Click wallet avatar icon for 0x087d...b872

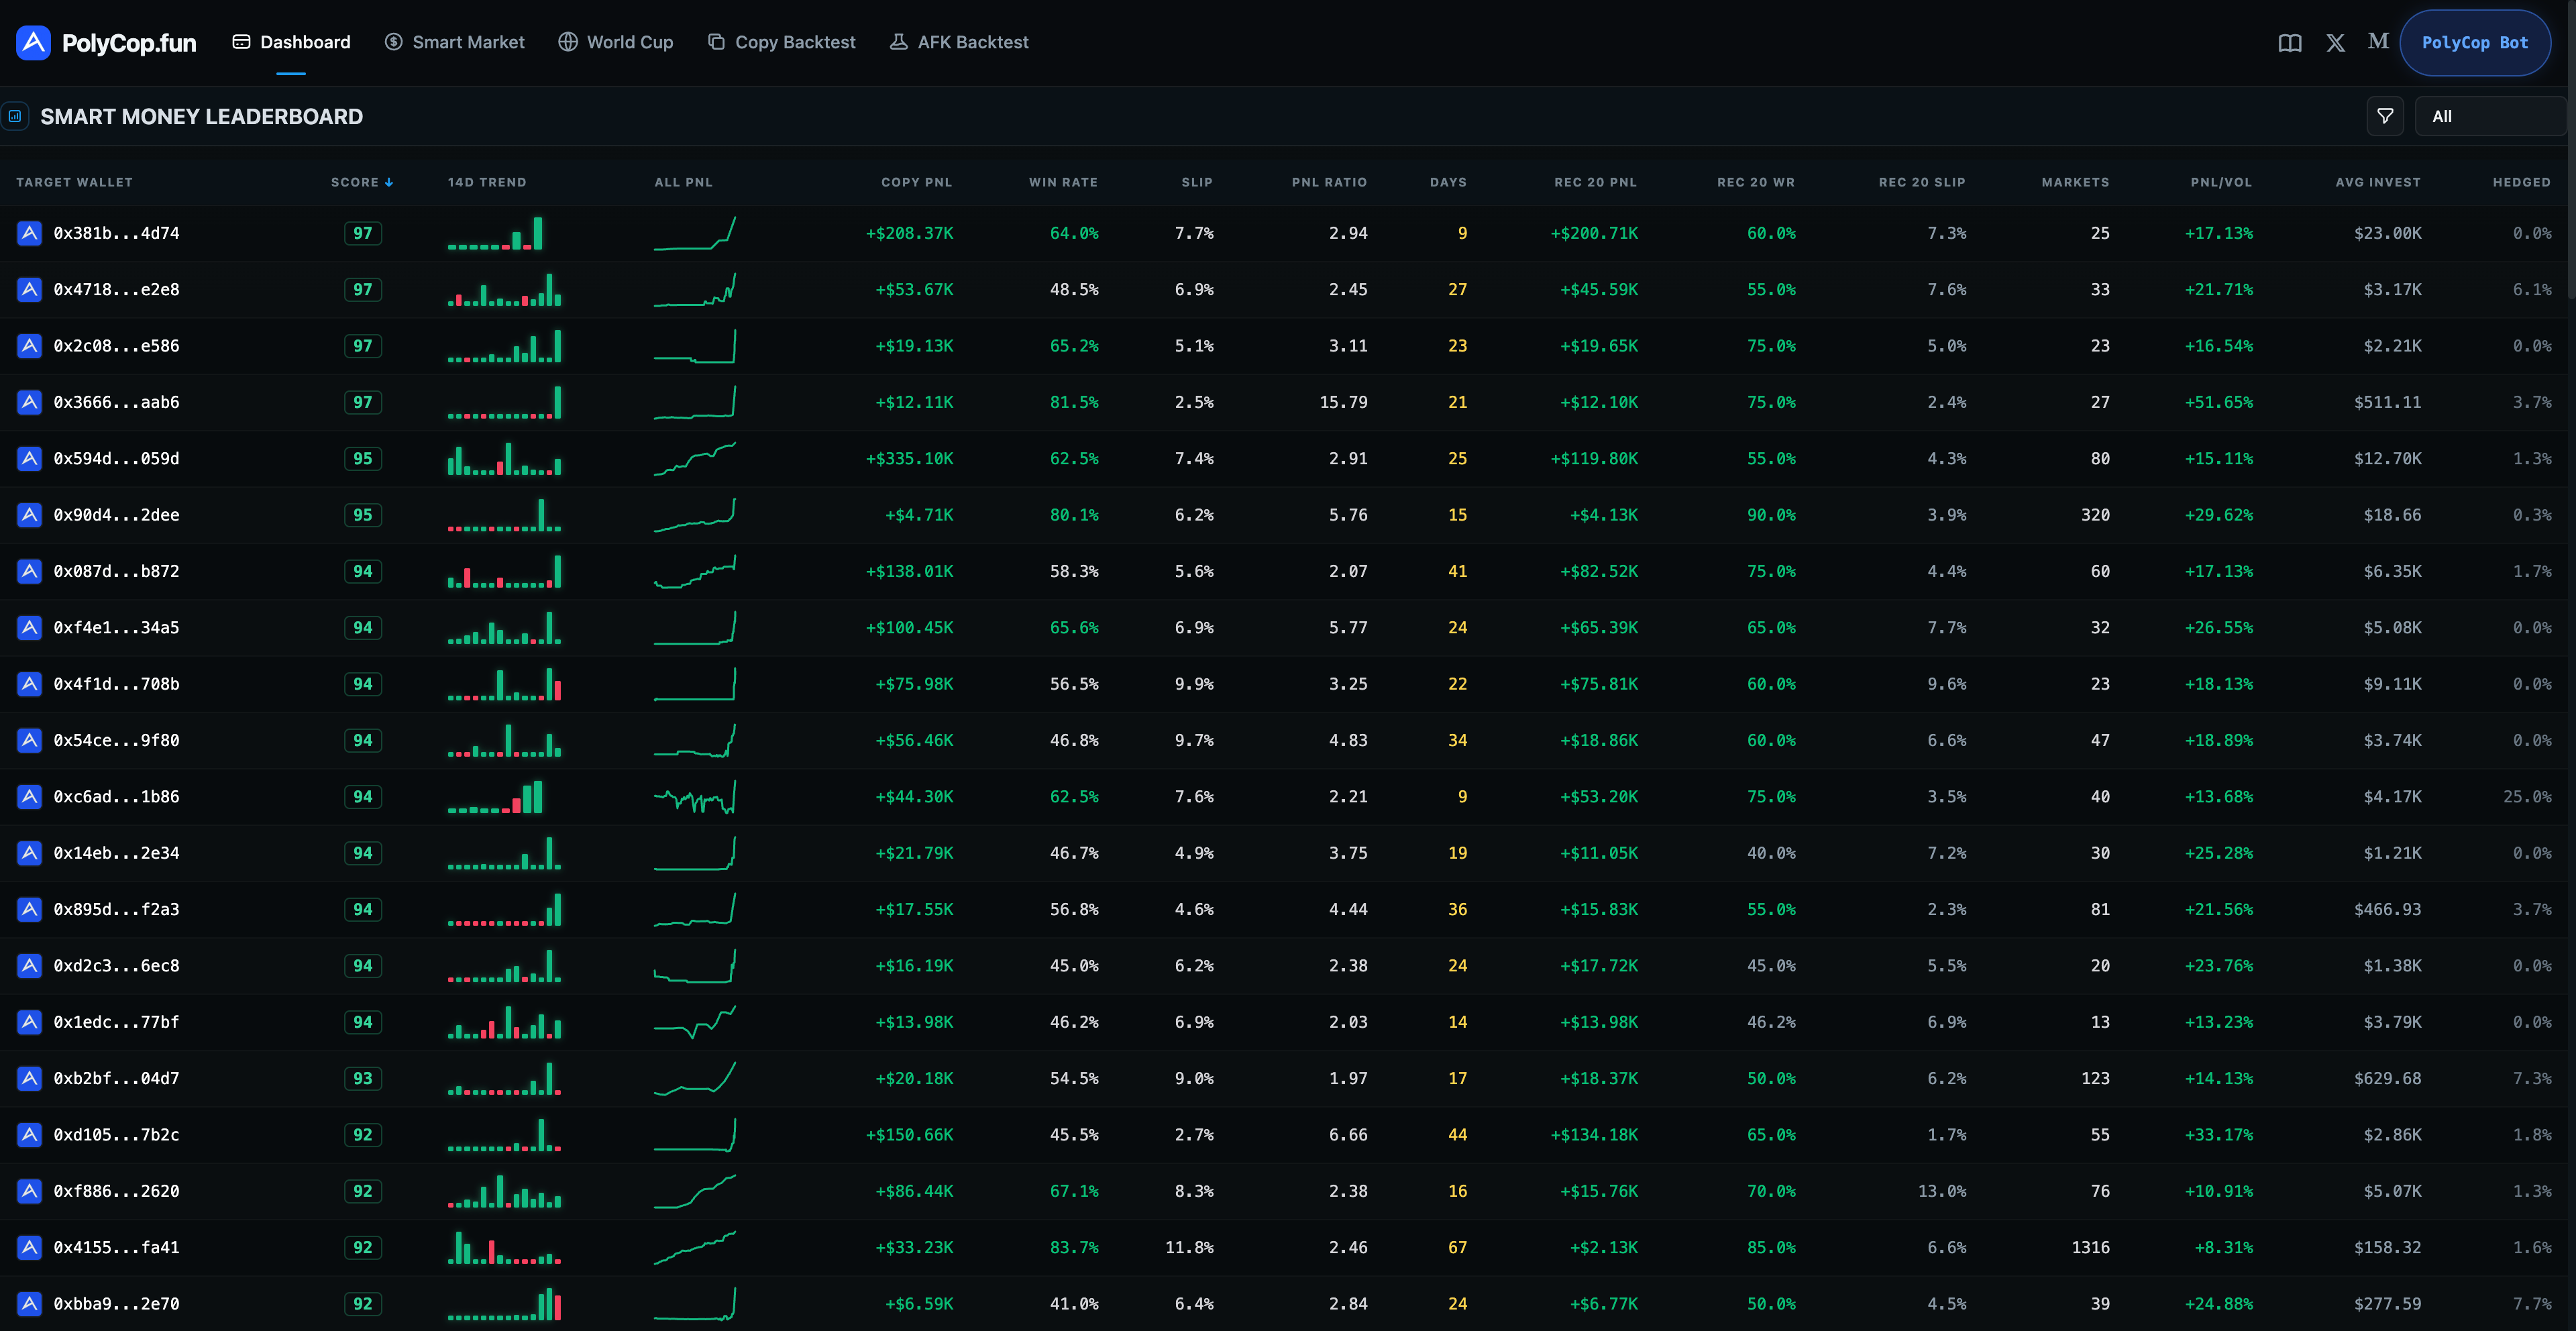point(30,571)
